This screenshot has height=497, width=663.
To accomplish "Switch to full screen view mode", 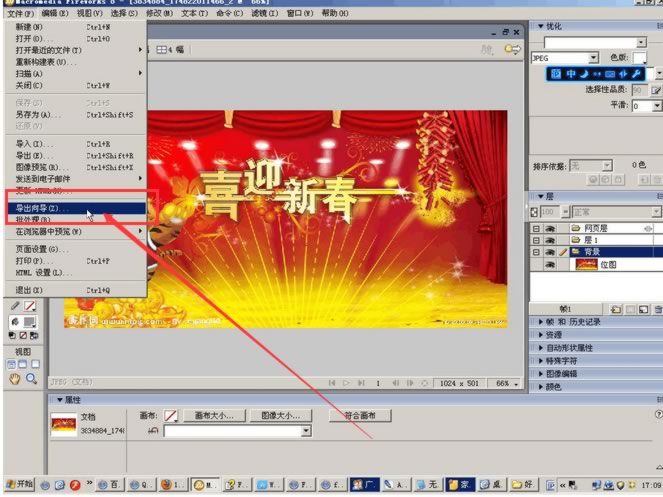I will pos(36,364).
